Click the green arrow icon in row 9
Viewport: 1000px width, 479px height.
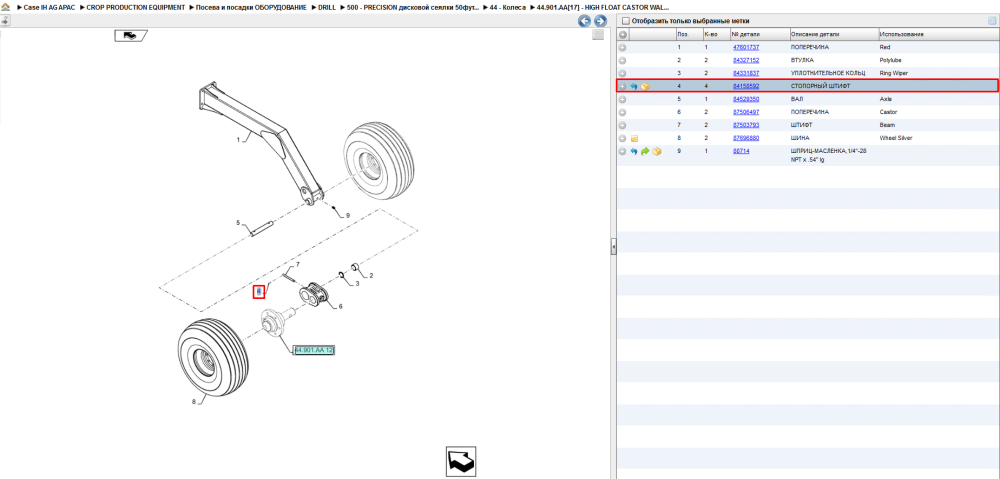point(645,151)
